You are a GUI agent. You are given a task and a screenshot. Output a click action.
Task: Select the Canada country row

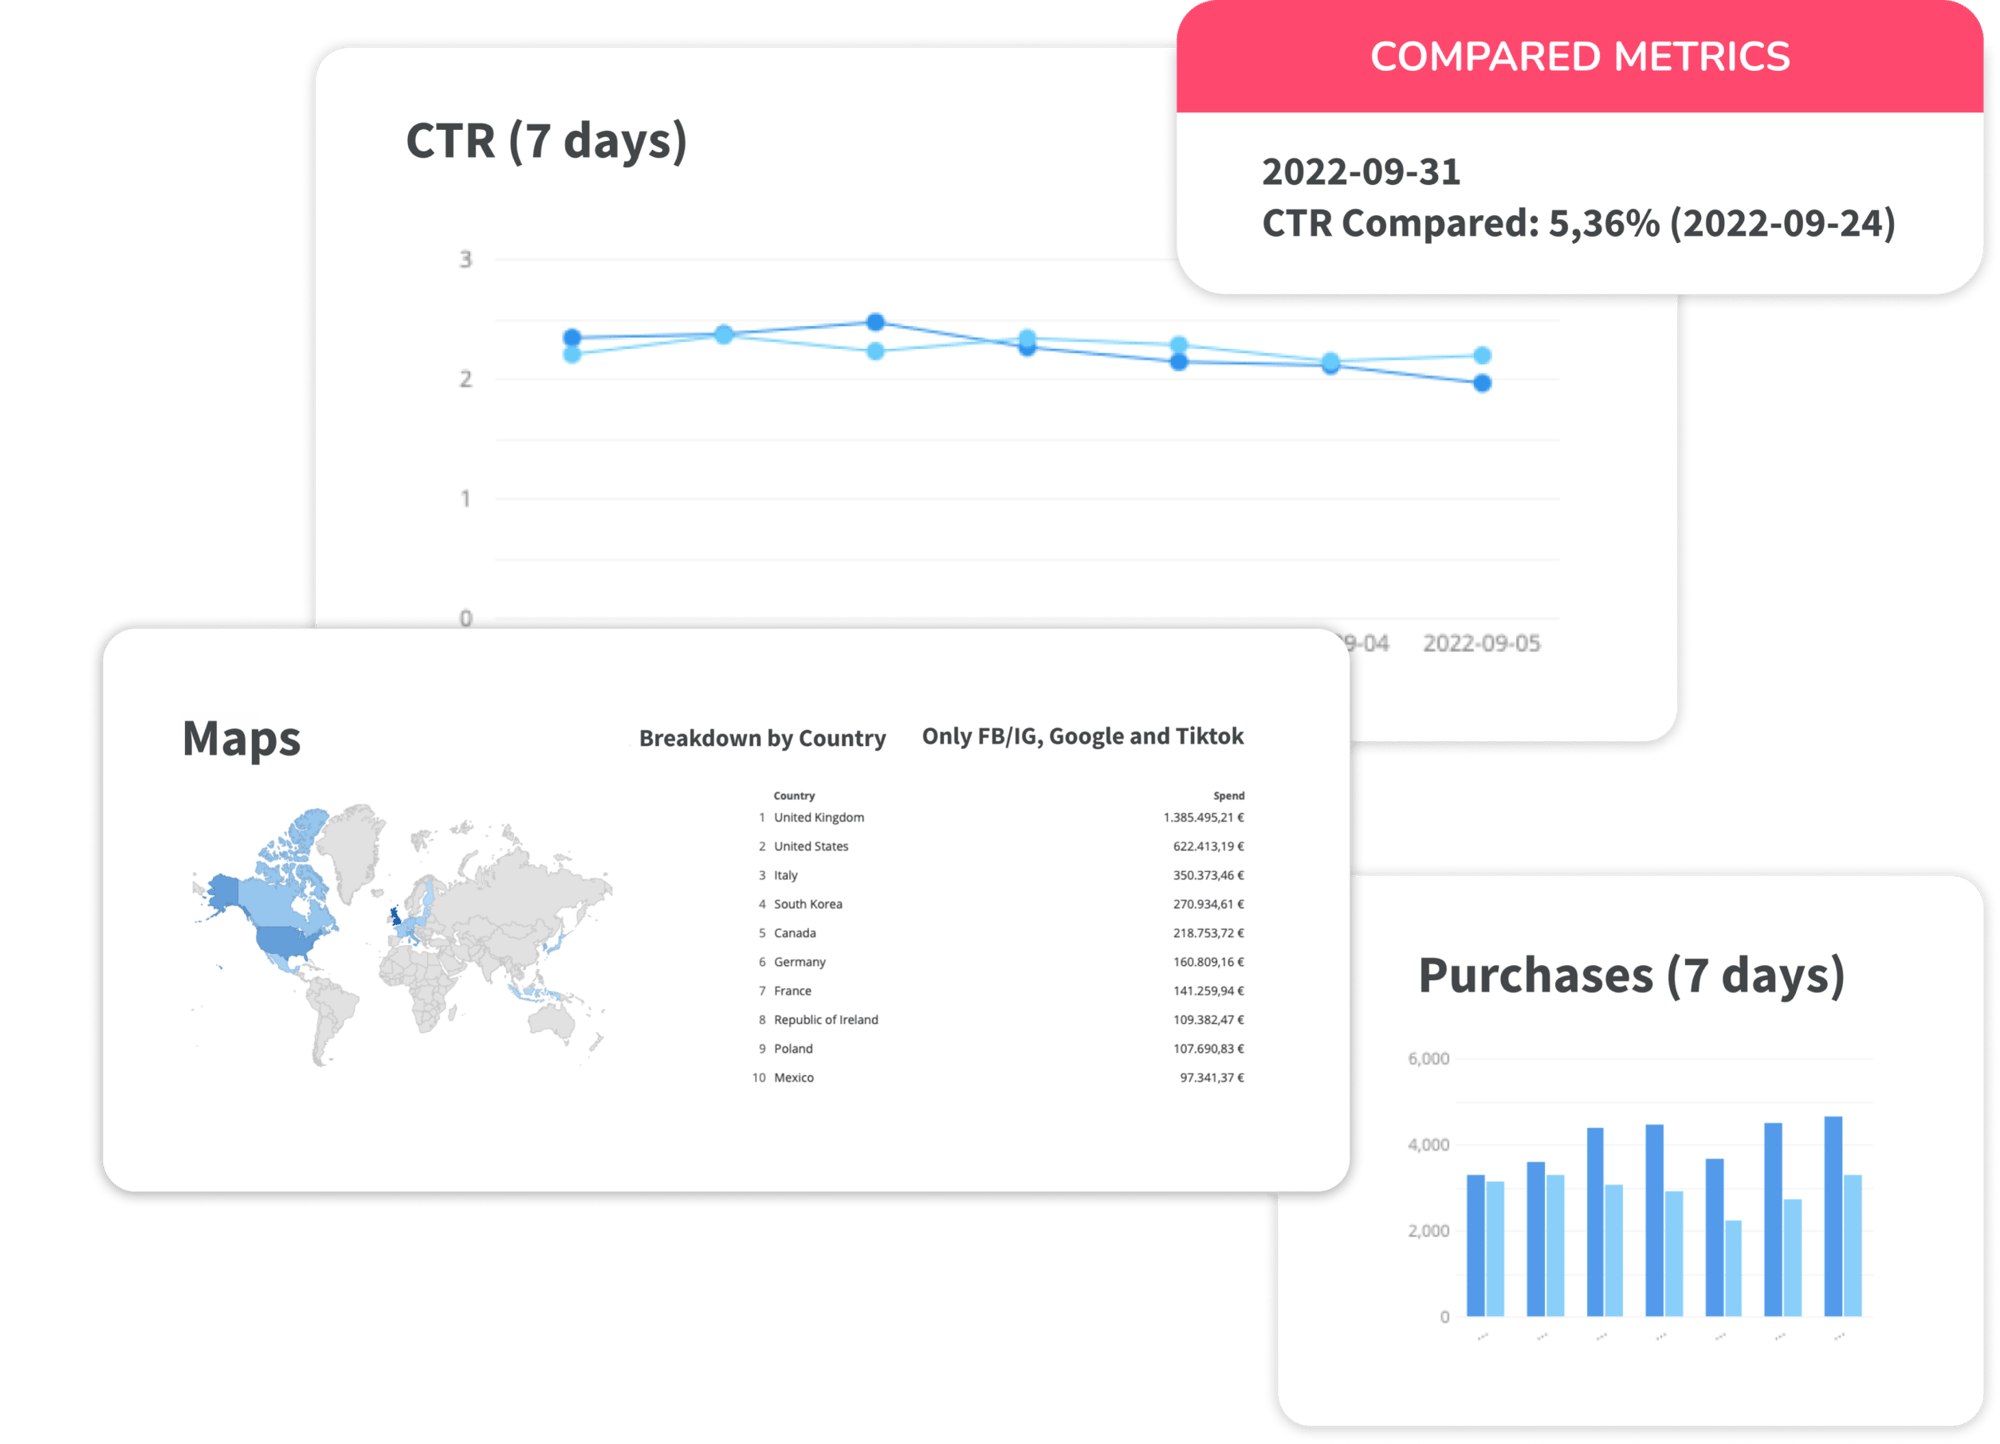(x=1000, y=933)
